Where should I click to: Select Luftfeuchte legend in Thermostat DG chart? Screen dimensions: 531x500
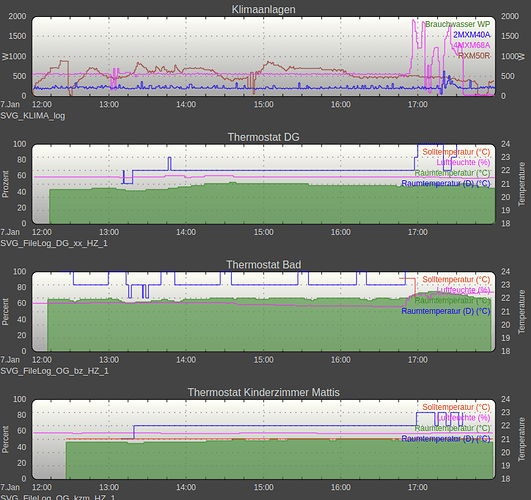(463, 163)
